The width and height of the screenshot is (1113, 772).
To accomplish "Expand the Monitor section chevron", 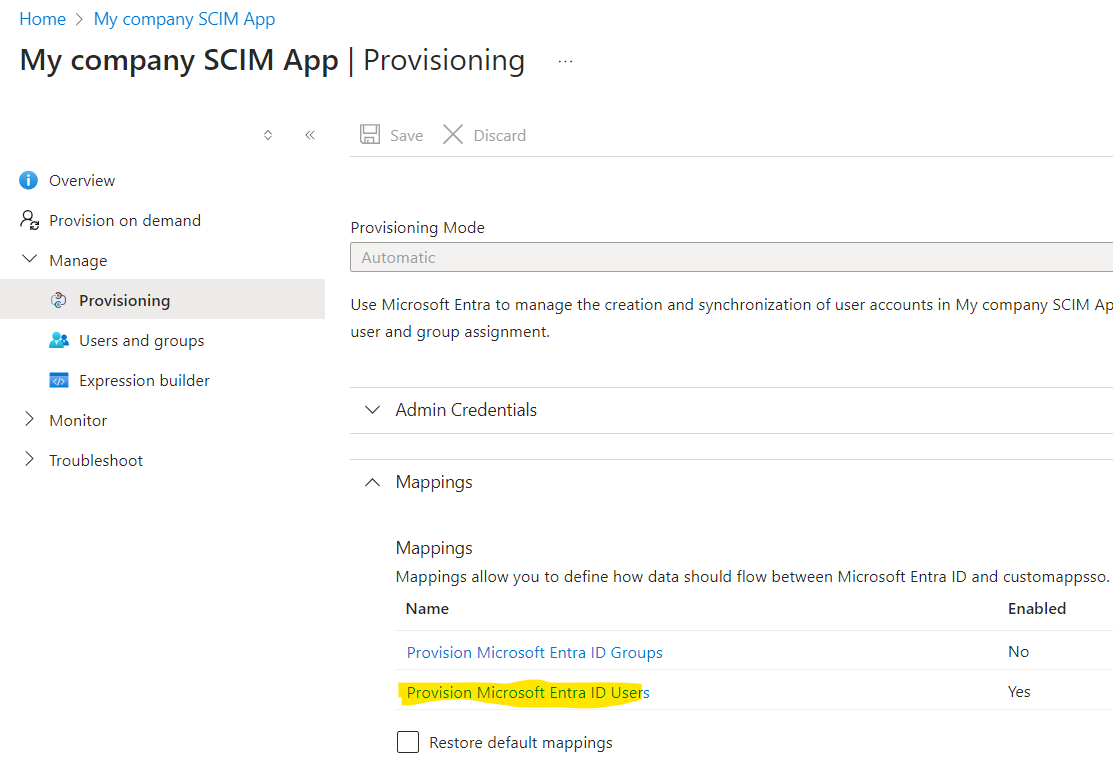I will 29,419.
